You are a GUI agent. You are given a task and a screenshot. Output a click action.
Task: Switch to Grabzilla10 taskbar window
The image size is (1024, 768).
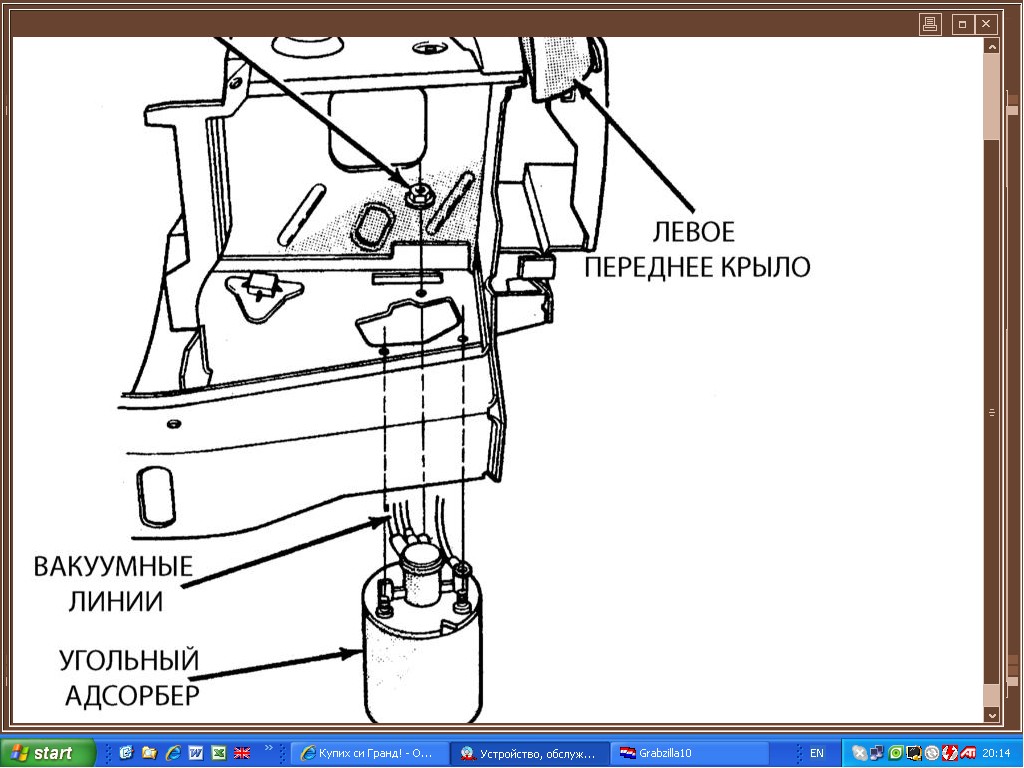pyautogui.click(x=688, y=752)
